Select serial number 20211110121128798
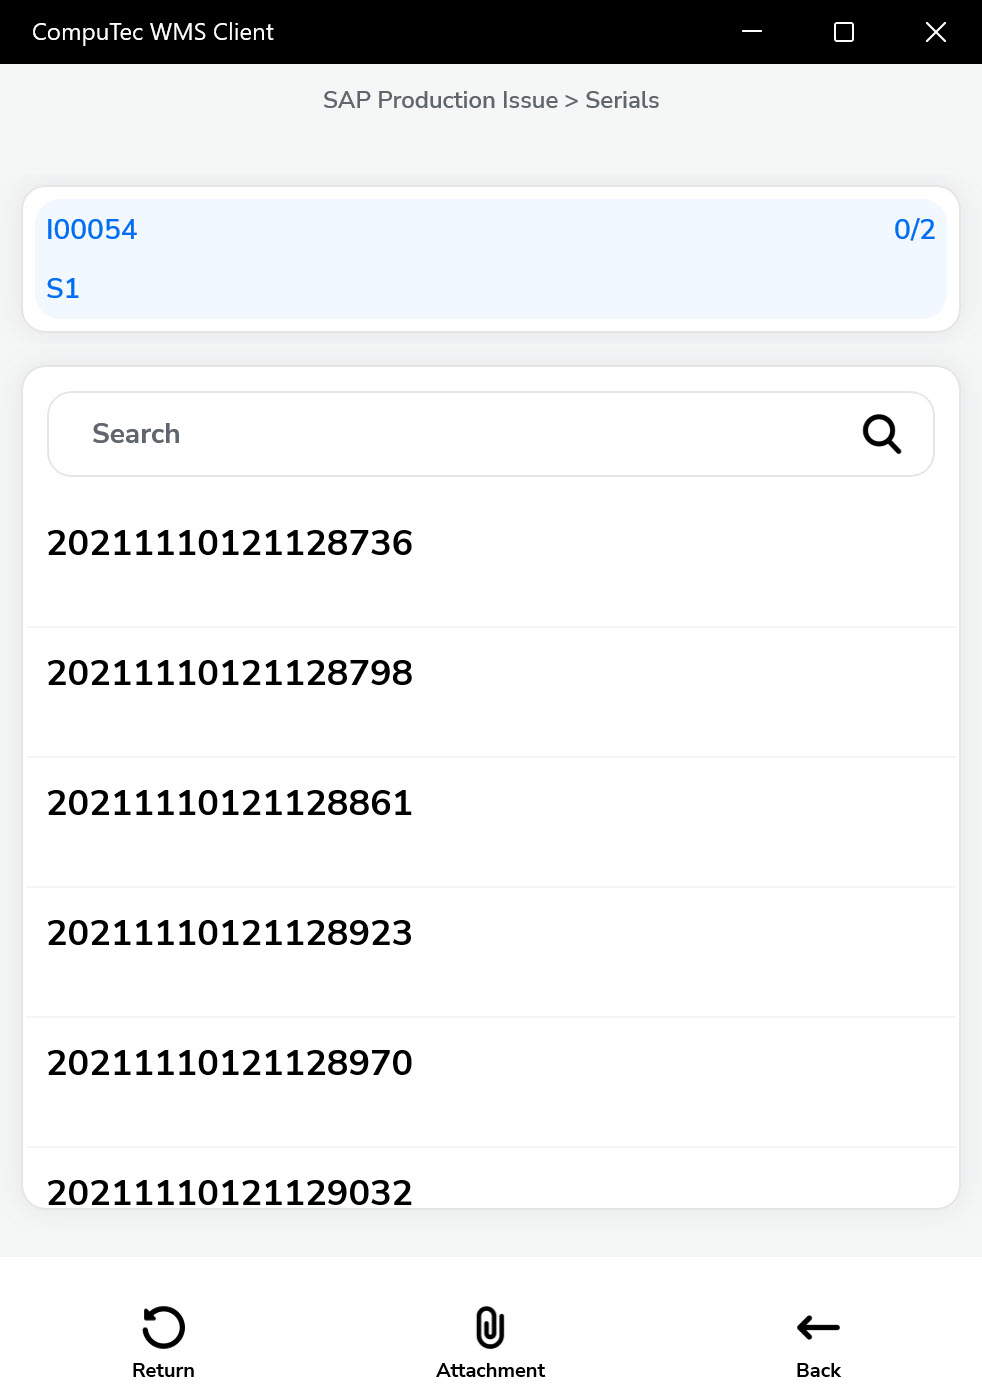Screen dimensions: 982x1397 point(230,673)
